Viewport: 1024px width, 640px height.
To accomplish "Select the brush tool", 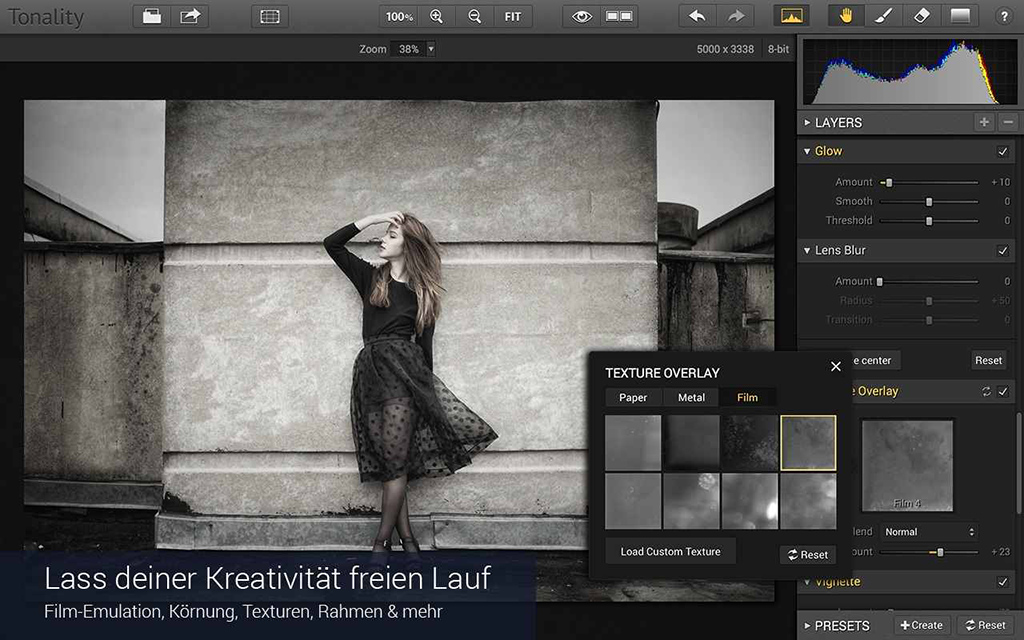I will [883, 16].
